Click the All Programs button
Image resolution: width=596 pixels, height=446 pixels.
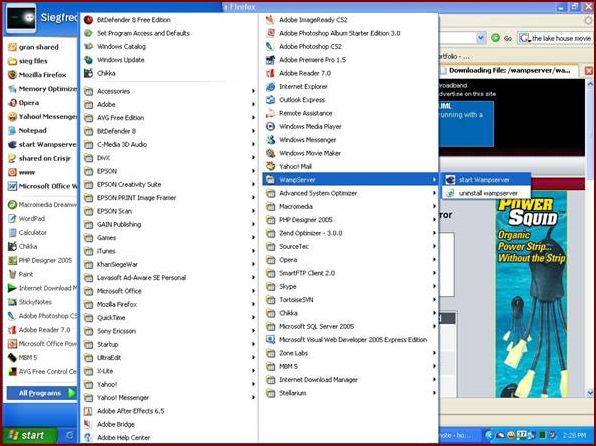(x=41, y=393)
